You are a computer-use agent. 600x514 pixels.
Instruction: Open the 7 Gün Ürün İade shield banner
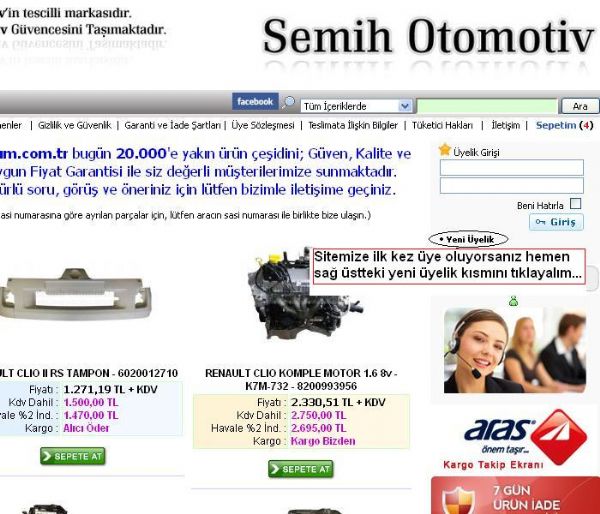pos(515,495)
